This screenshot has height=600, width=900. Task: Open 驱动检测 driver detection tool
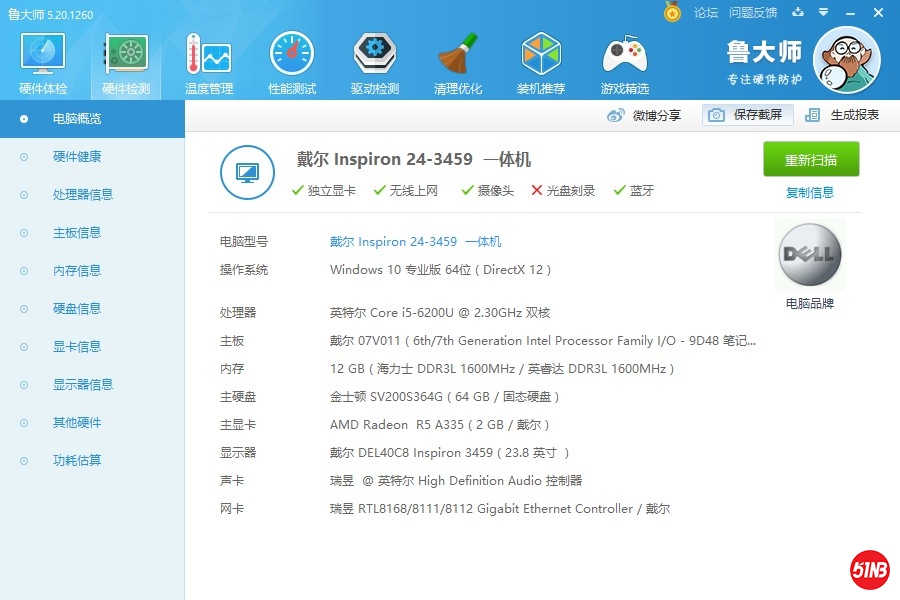coord(375,63)
